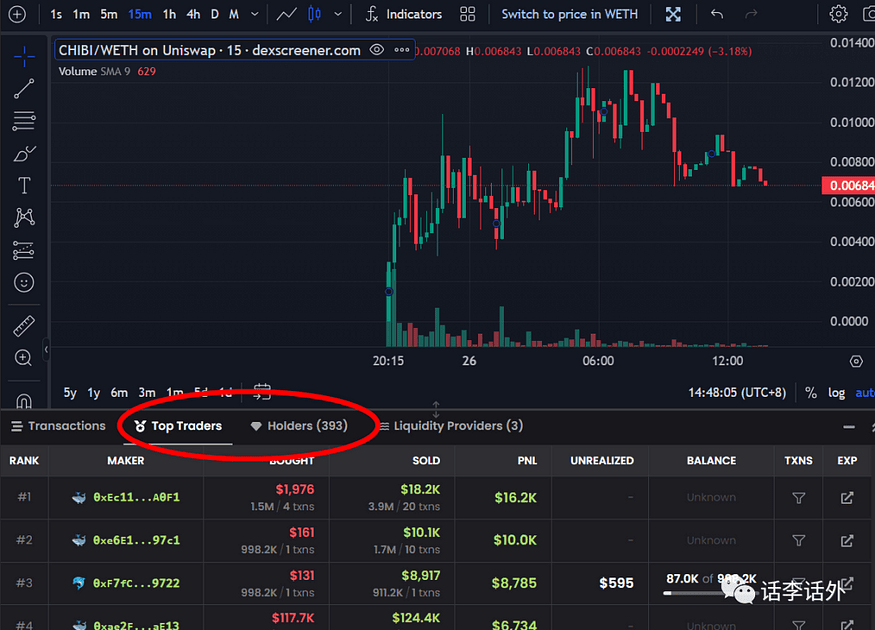Viewport: 875px width, 630px height.
Task: Activate the zoom in tool
Action: [x=23, y=358]
